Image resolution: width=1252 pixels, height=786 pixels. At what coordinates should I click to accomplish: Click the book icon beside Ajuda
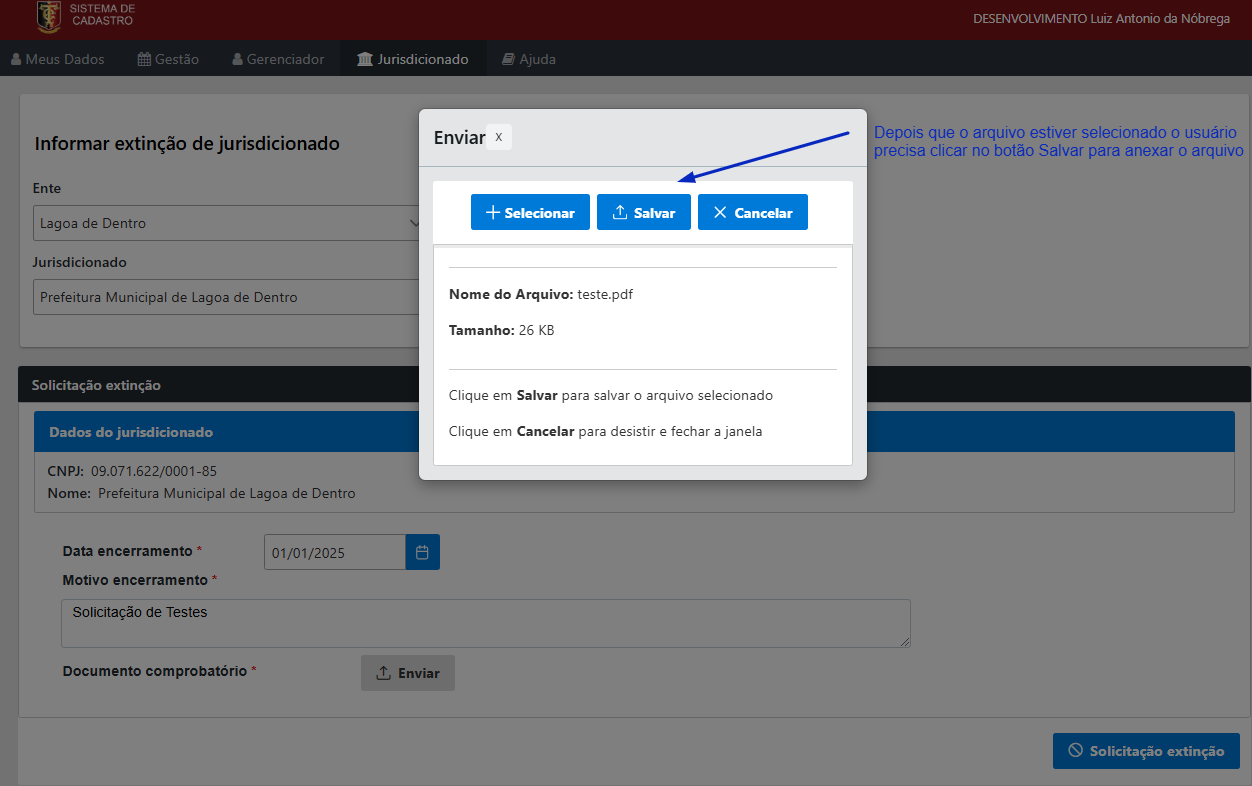tap(508, 59)
